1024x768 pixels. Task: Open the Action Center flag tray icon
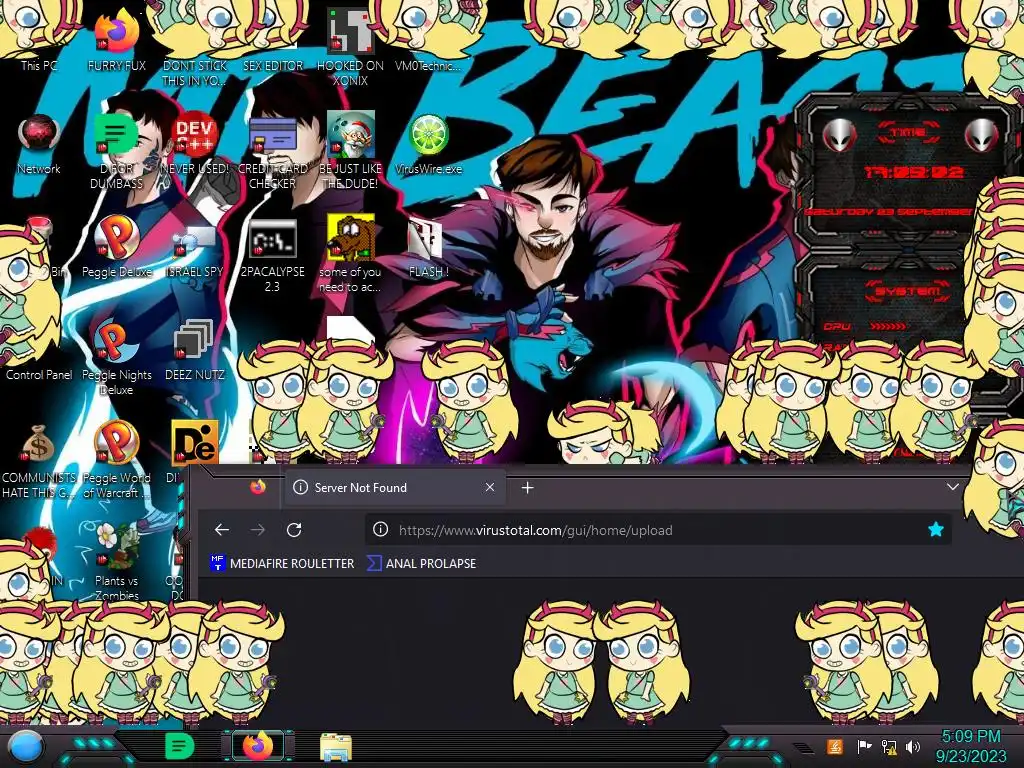[x=864, y=746]
